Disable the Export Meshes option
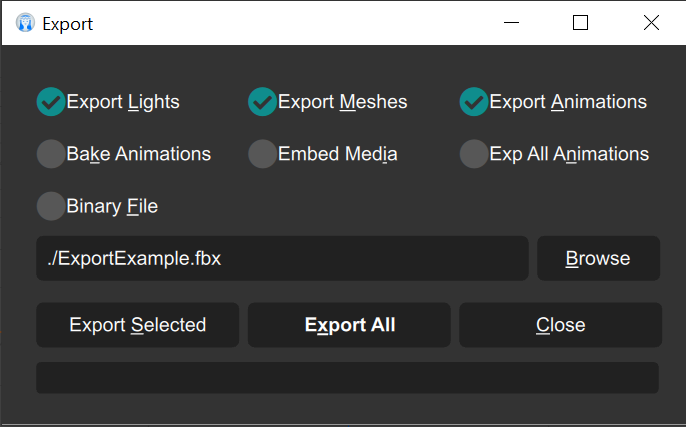Screen dimensions: 686x427 coord(262,102)
